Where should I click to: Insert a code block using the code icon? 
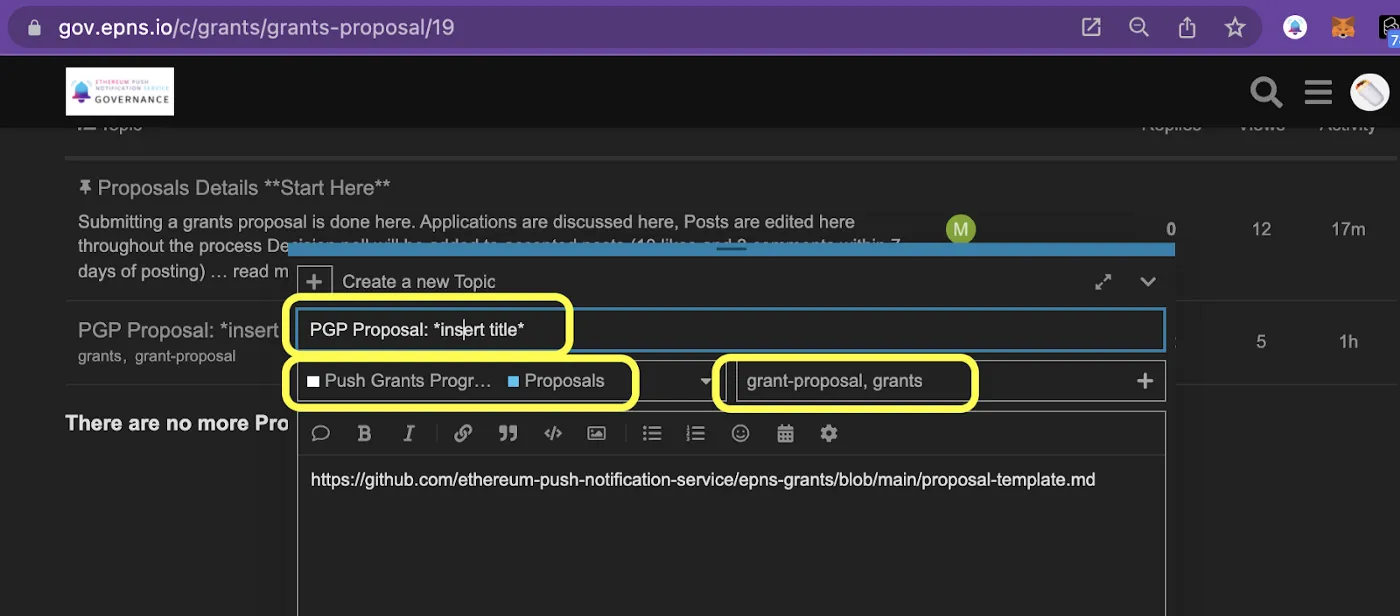[x=552, y=433]
